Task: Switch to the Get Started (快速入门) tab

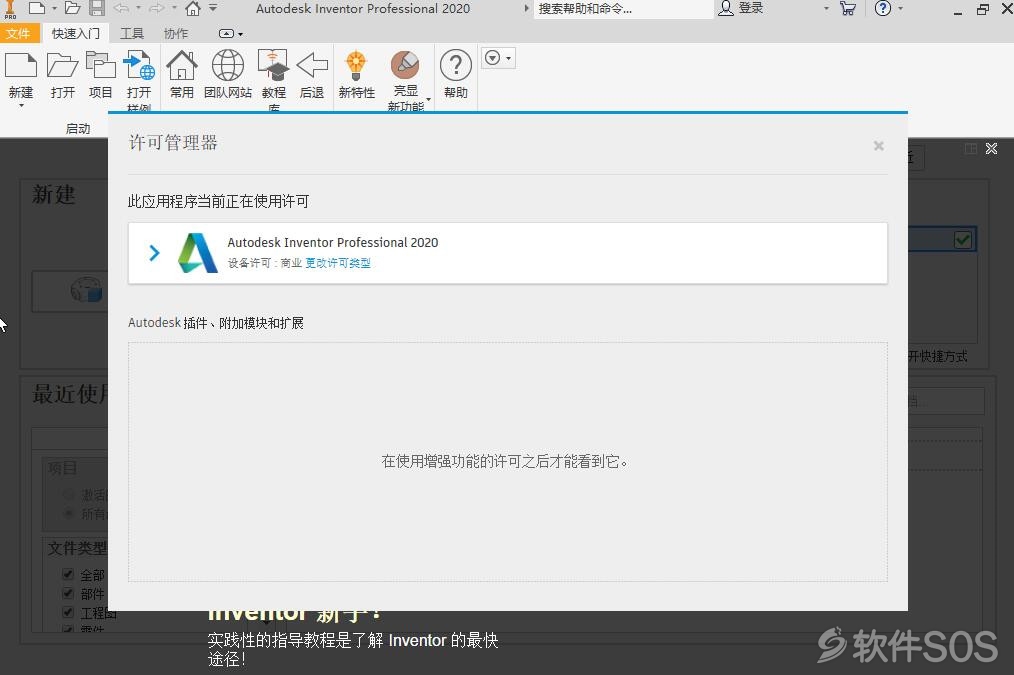Action: click(76, 34)
